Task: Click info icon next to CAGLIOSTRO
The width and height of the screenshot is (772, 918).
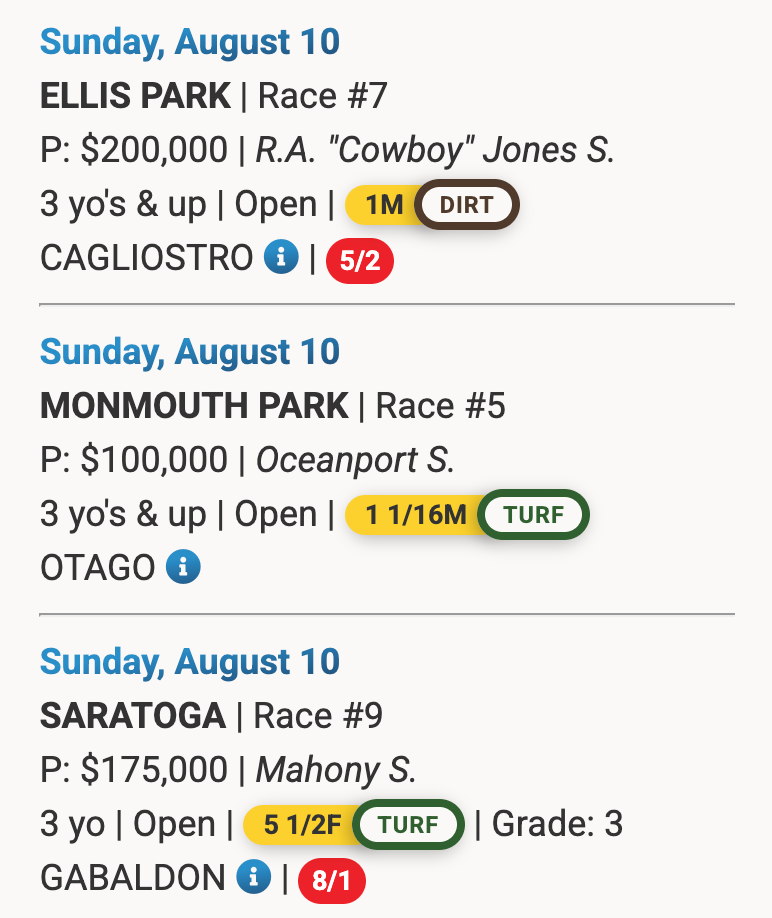Action: coord(281,258)
